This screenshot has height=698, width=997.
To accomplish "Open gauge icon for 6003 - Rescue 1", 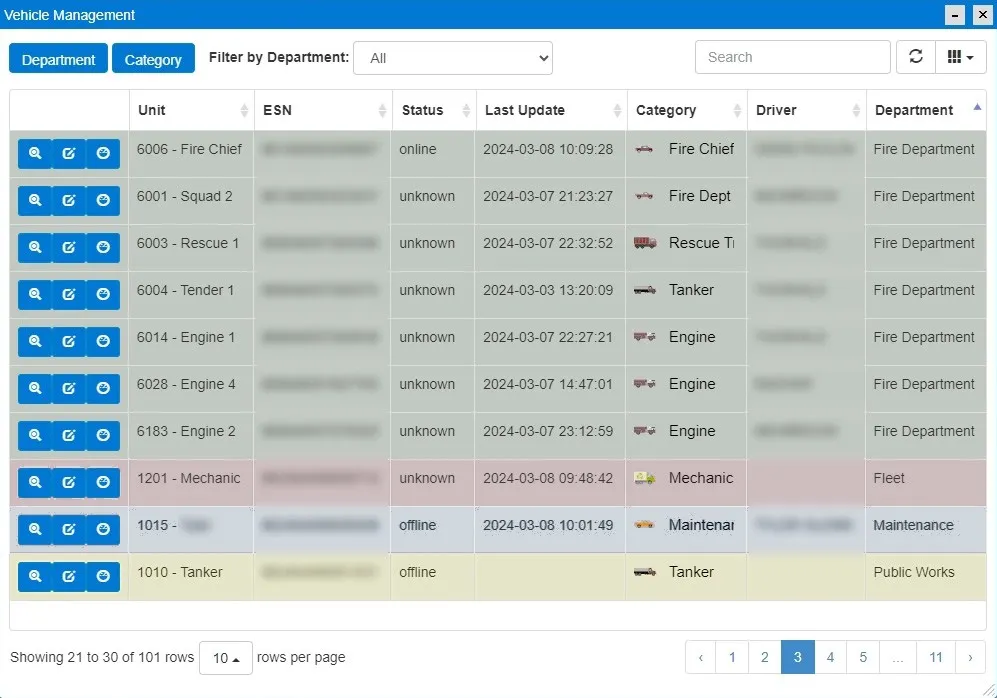I will pos(103,248).
